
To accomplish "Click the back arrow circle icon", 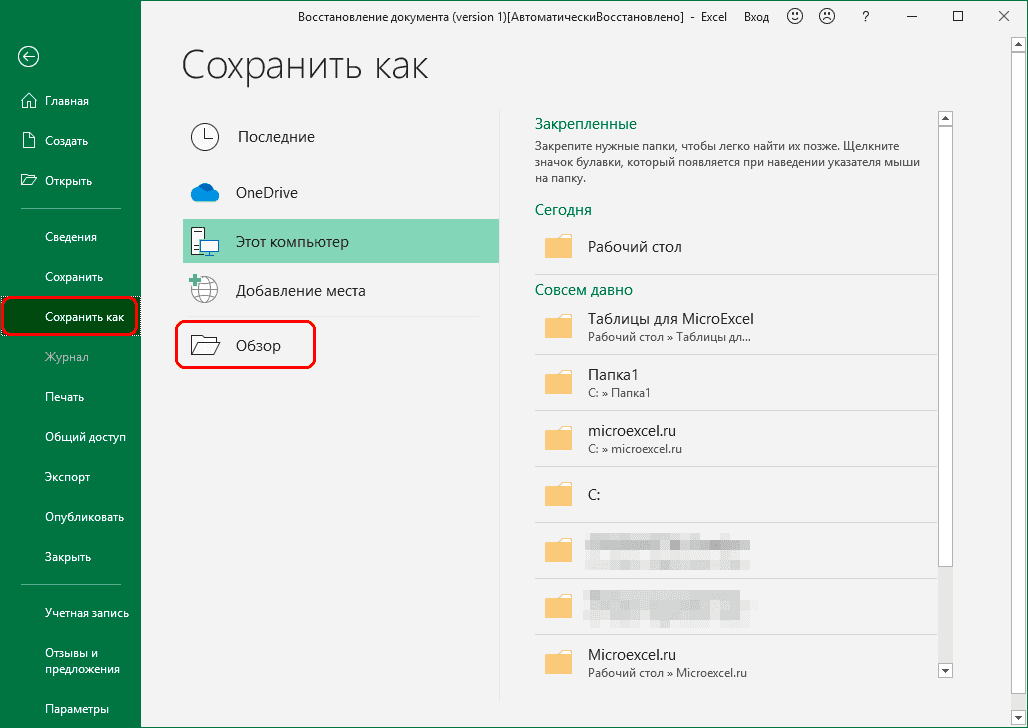I will pyautogui.click(x=28, y=57).
